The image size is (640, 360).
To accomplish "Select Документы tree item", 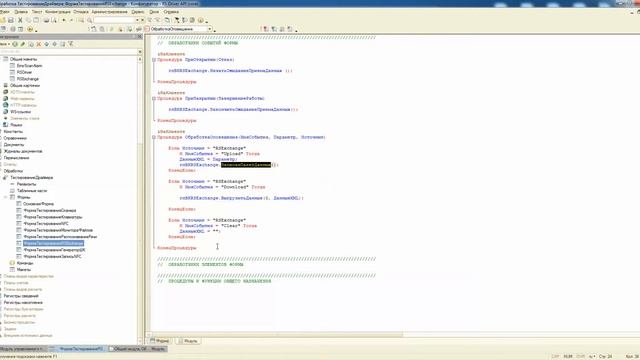I will tap(14, 144).
